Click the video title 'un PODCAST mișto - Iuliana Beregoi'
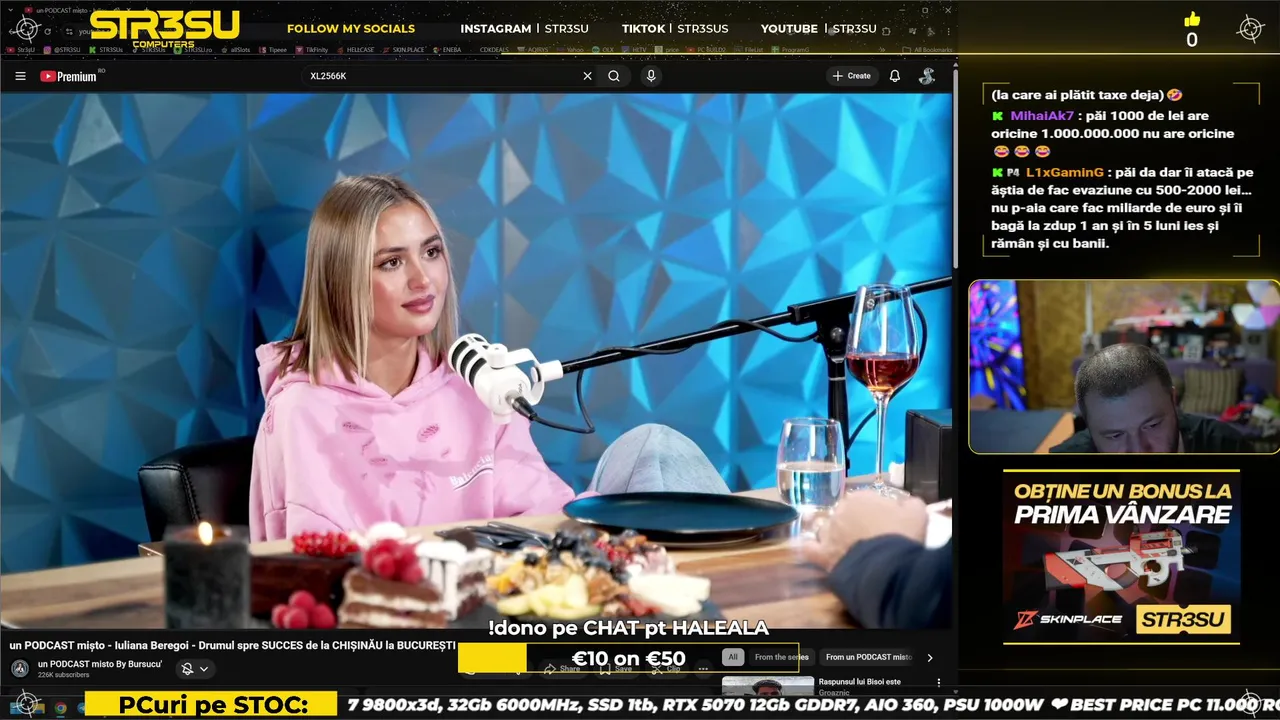The width and height of the screenshot is (1280, 720). click(x=232, y=646)
